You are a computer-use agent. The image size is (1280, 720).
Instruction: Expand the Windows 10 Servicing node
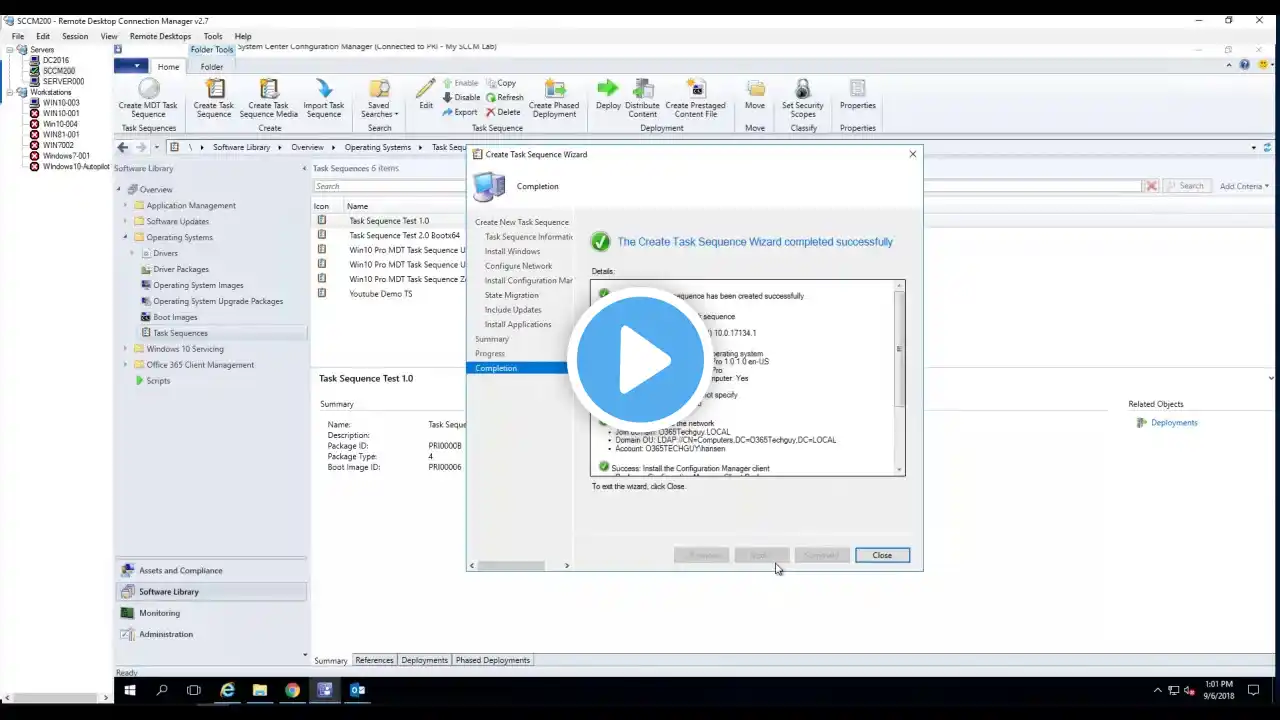point(126,349)
